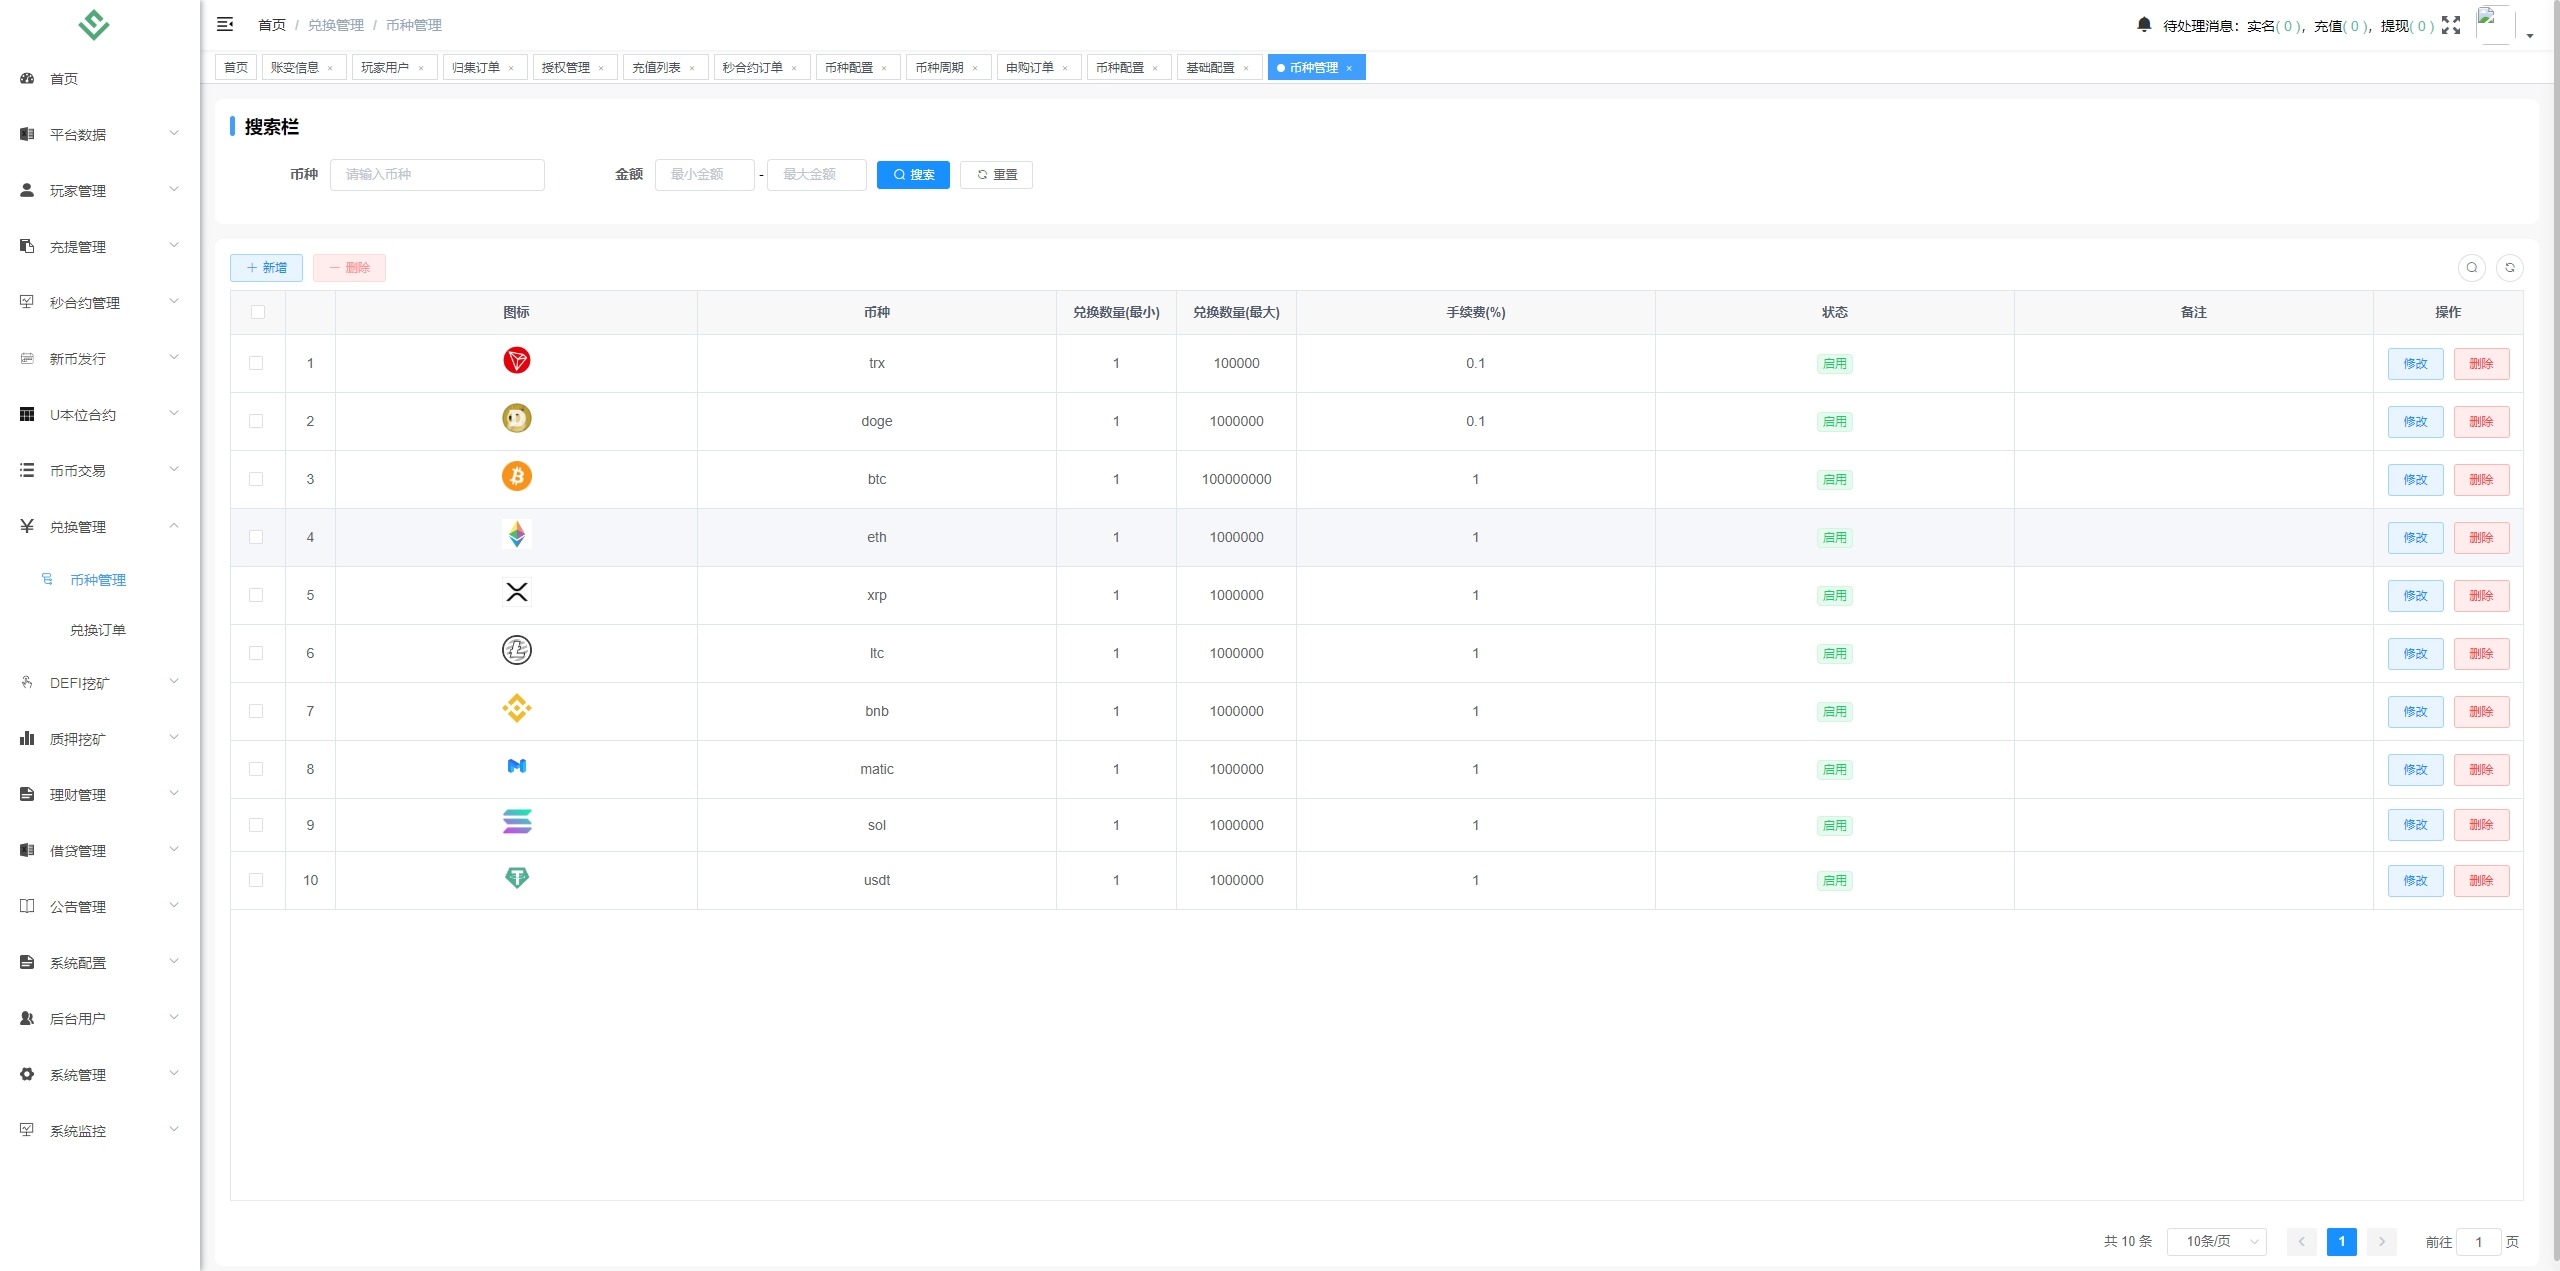
Task: Click the sidebar collapse hamburger icon
Action: pyautogui.click(x=225, y=24)
